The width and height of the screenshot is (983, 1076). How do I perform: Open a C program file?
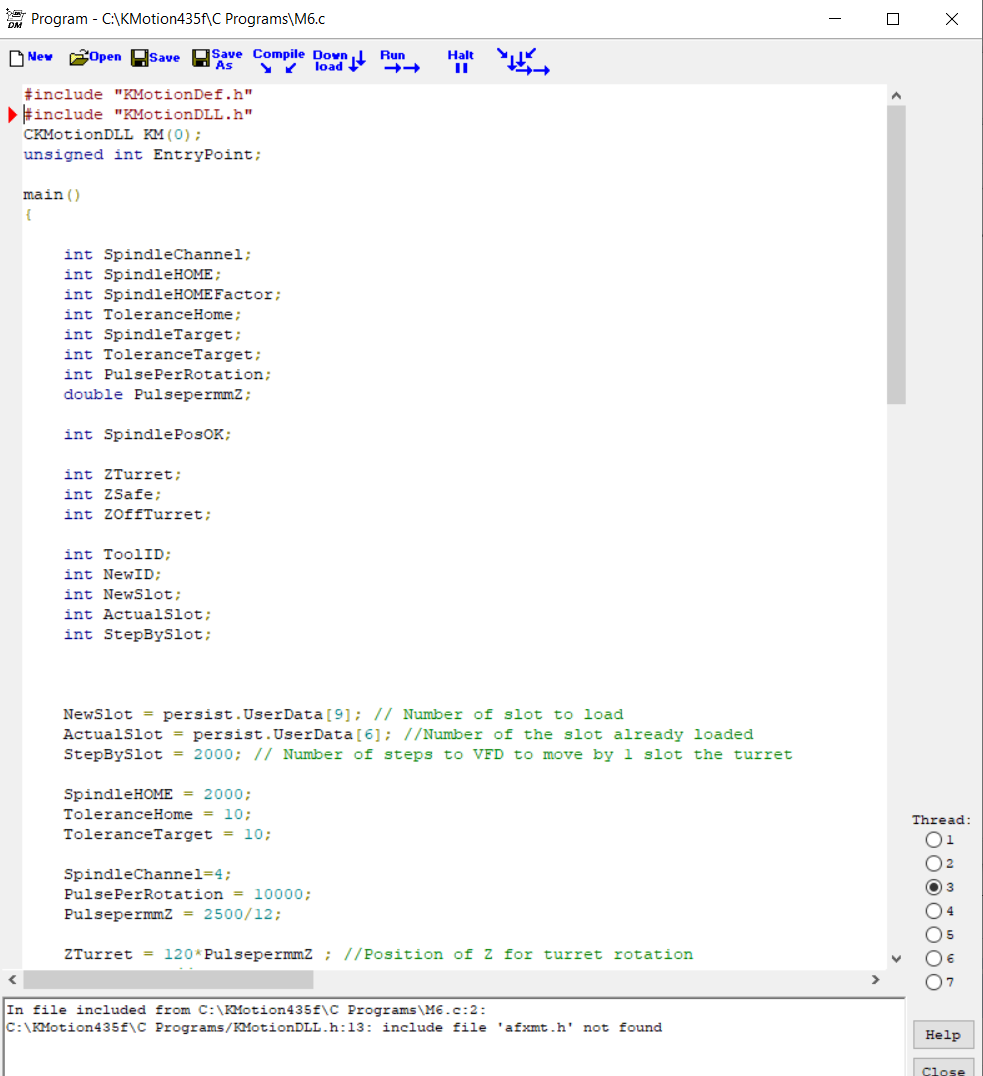(95, 58)
